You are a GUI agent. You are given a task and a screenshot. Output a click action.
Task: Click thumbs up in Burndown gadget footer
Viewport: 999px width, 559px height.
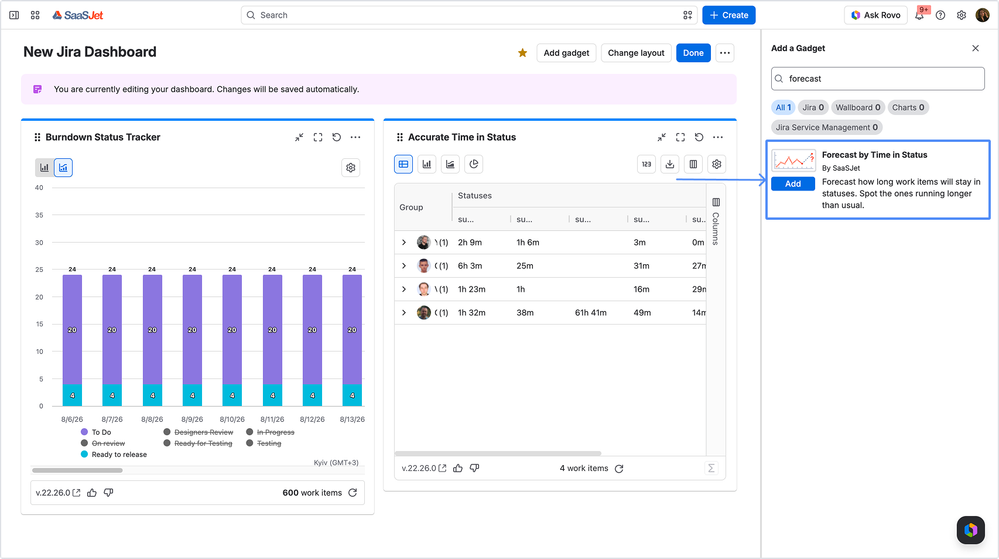click(92, 493)
